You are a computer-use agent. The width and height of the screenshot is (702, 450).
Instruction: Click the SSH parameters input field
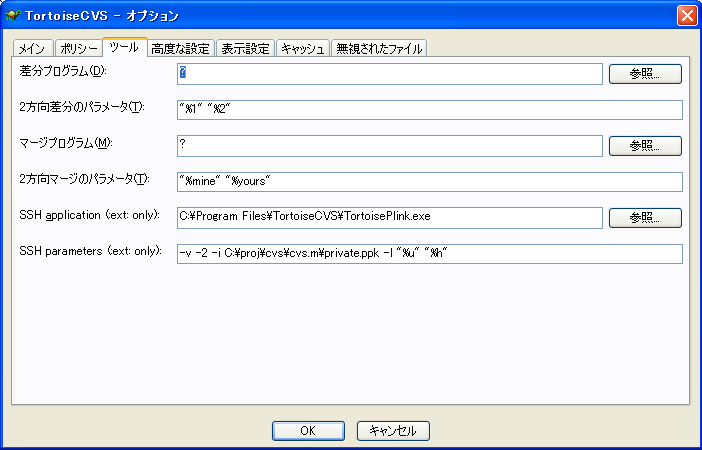click(429, 254)
